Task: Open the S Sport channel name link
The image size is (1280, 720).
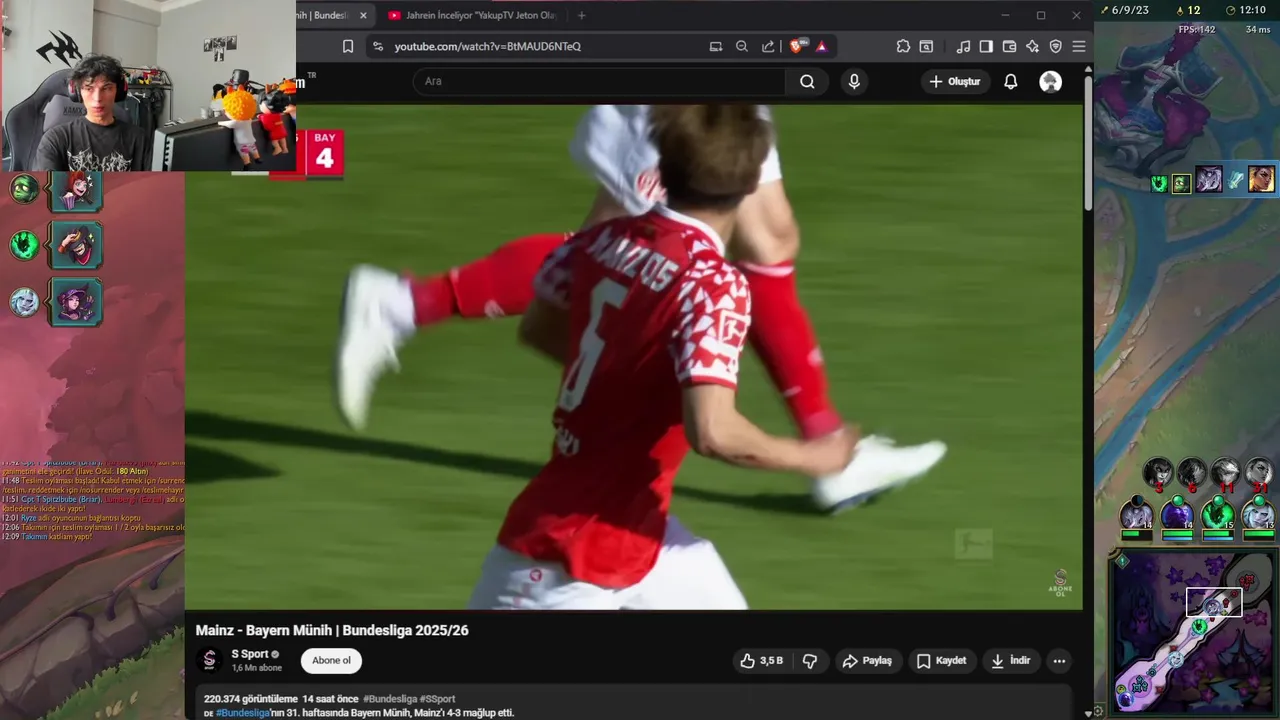Action: click(x=250, y=654)
